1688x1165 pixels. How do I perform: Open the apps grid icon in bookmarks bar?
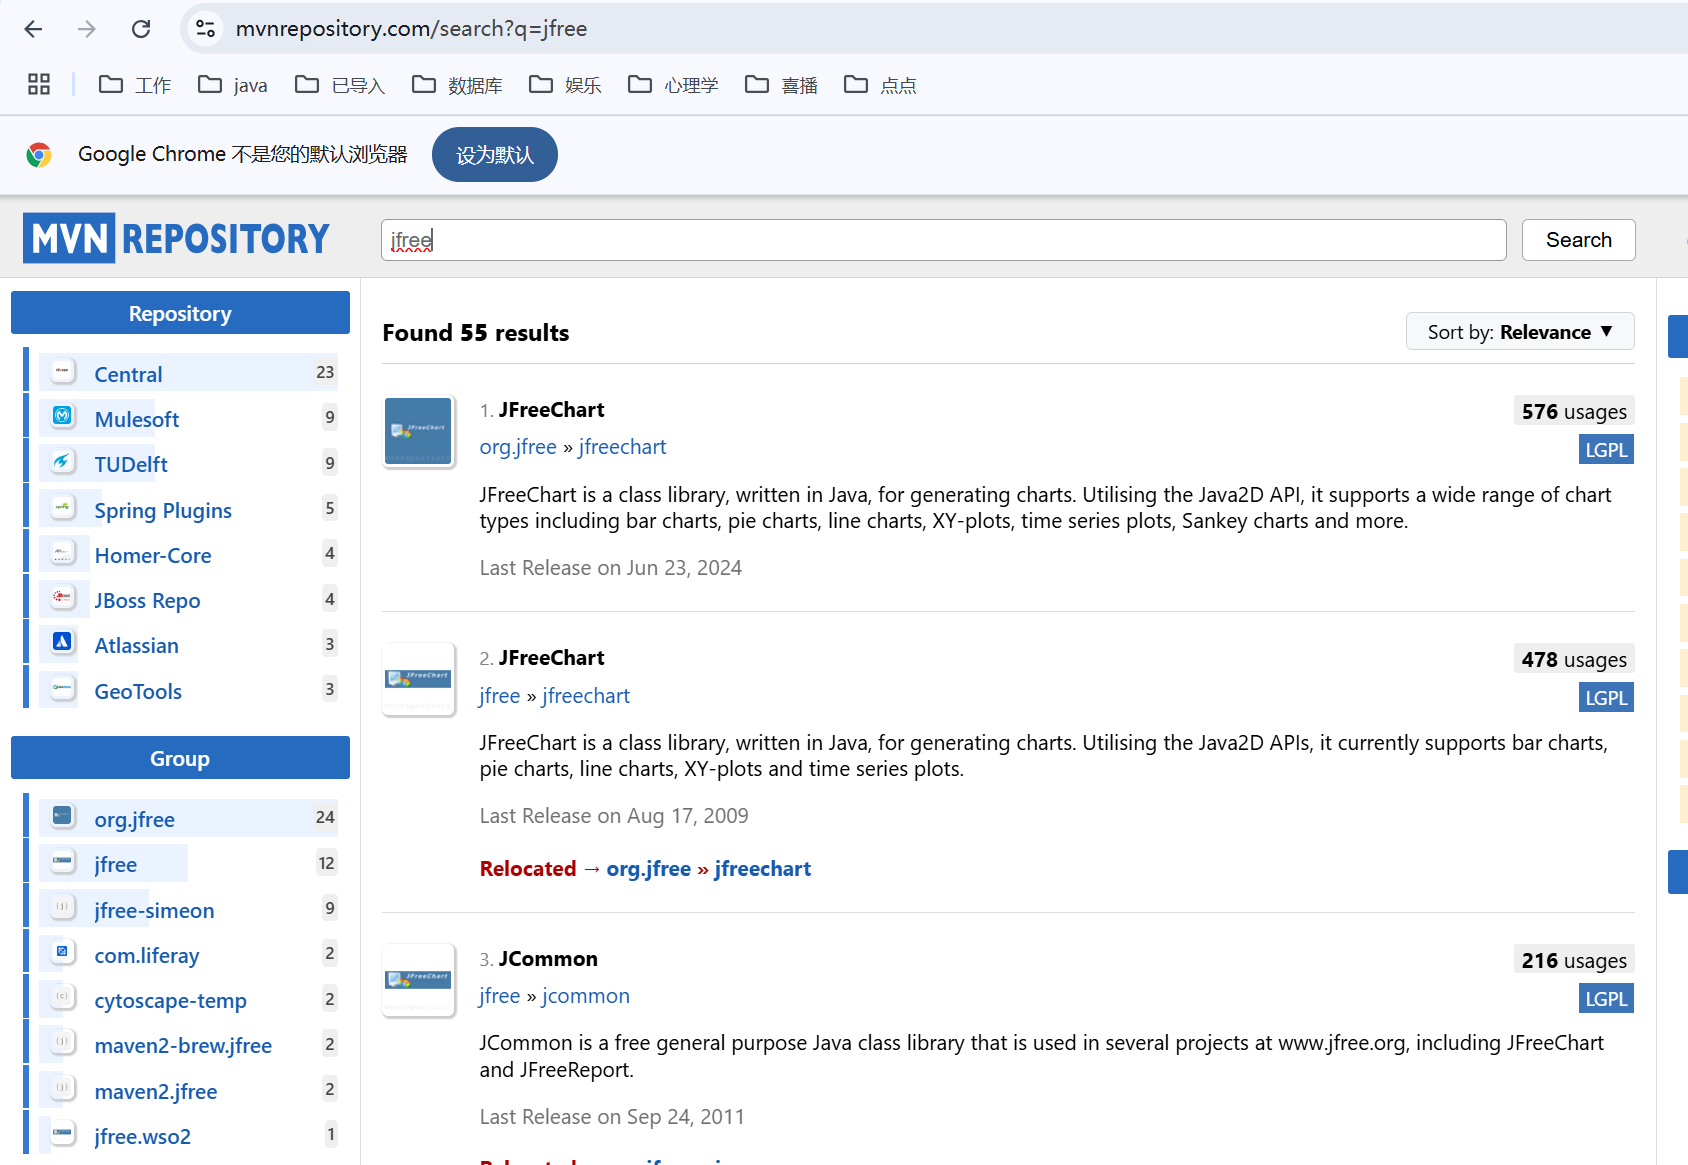(39, 85)
